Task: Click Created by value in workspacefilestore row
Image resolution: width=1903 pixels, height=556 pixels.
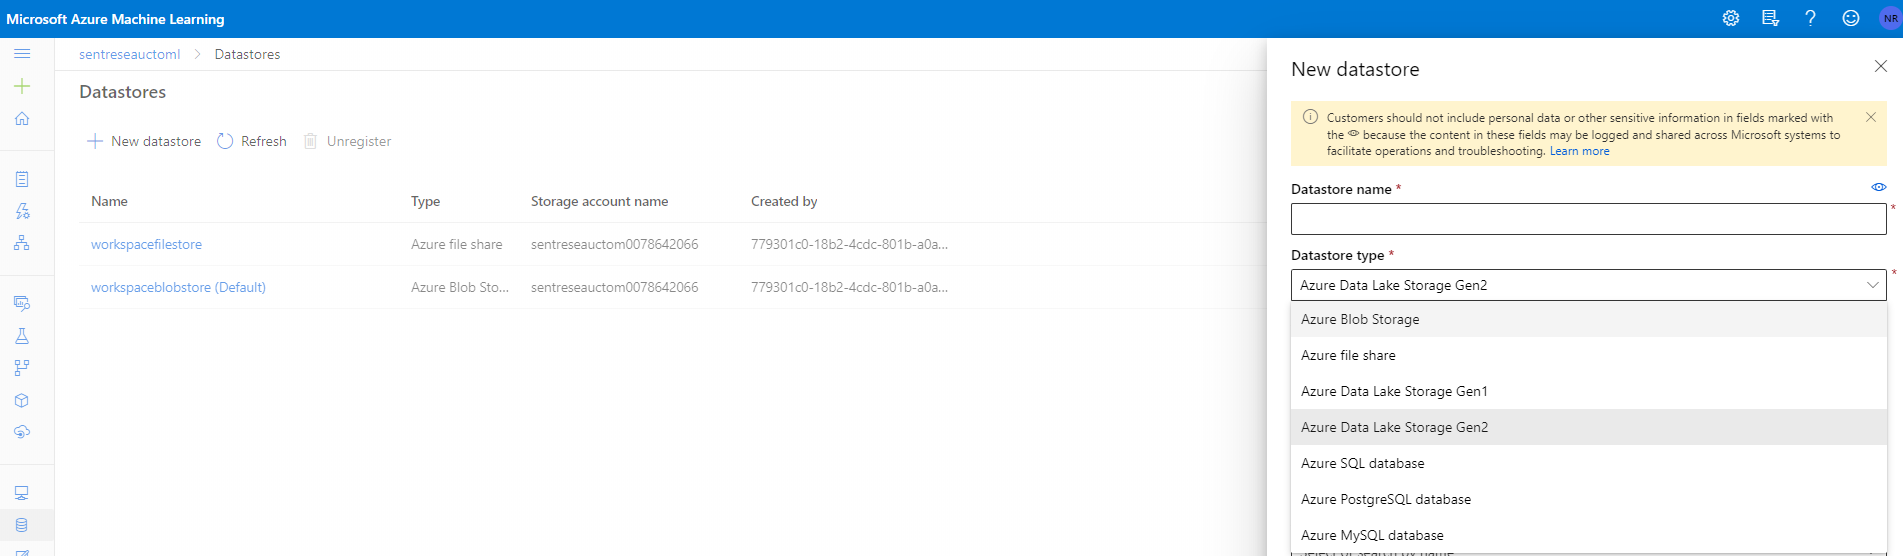Action: 849,244
